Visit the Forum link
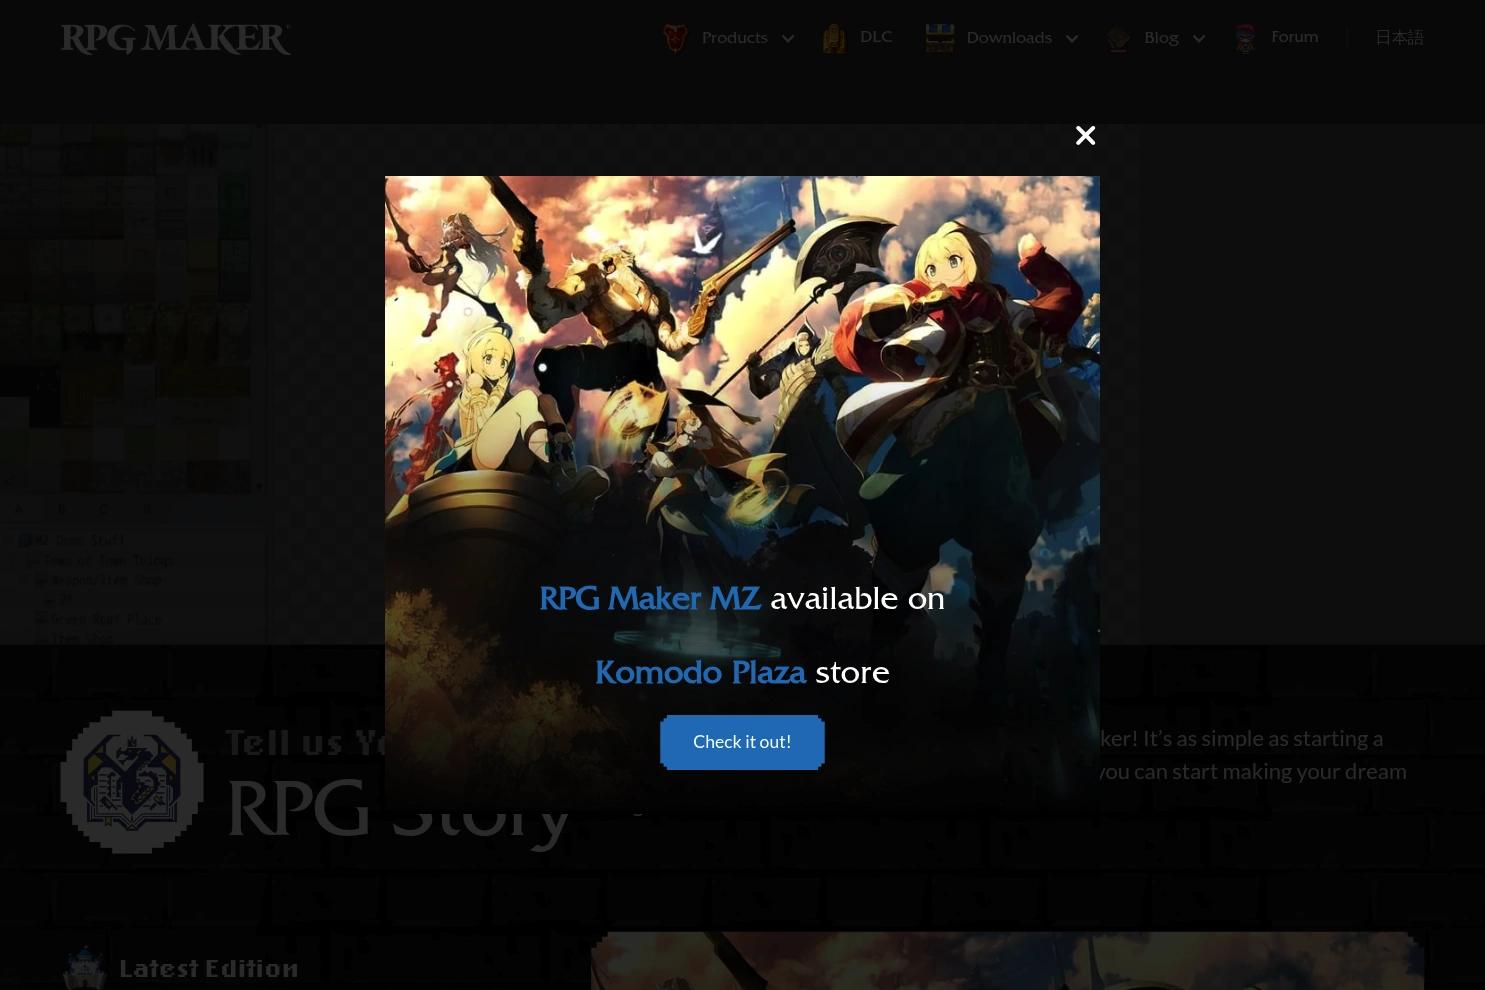Screen dimensions: 1485x990 click(1295, 37)
